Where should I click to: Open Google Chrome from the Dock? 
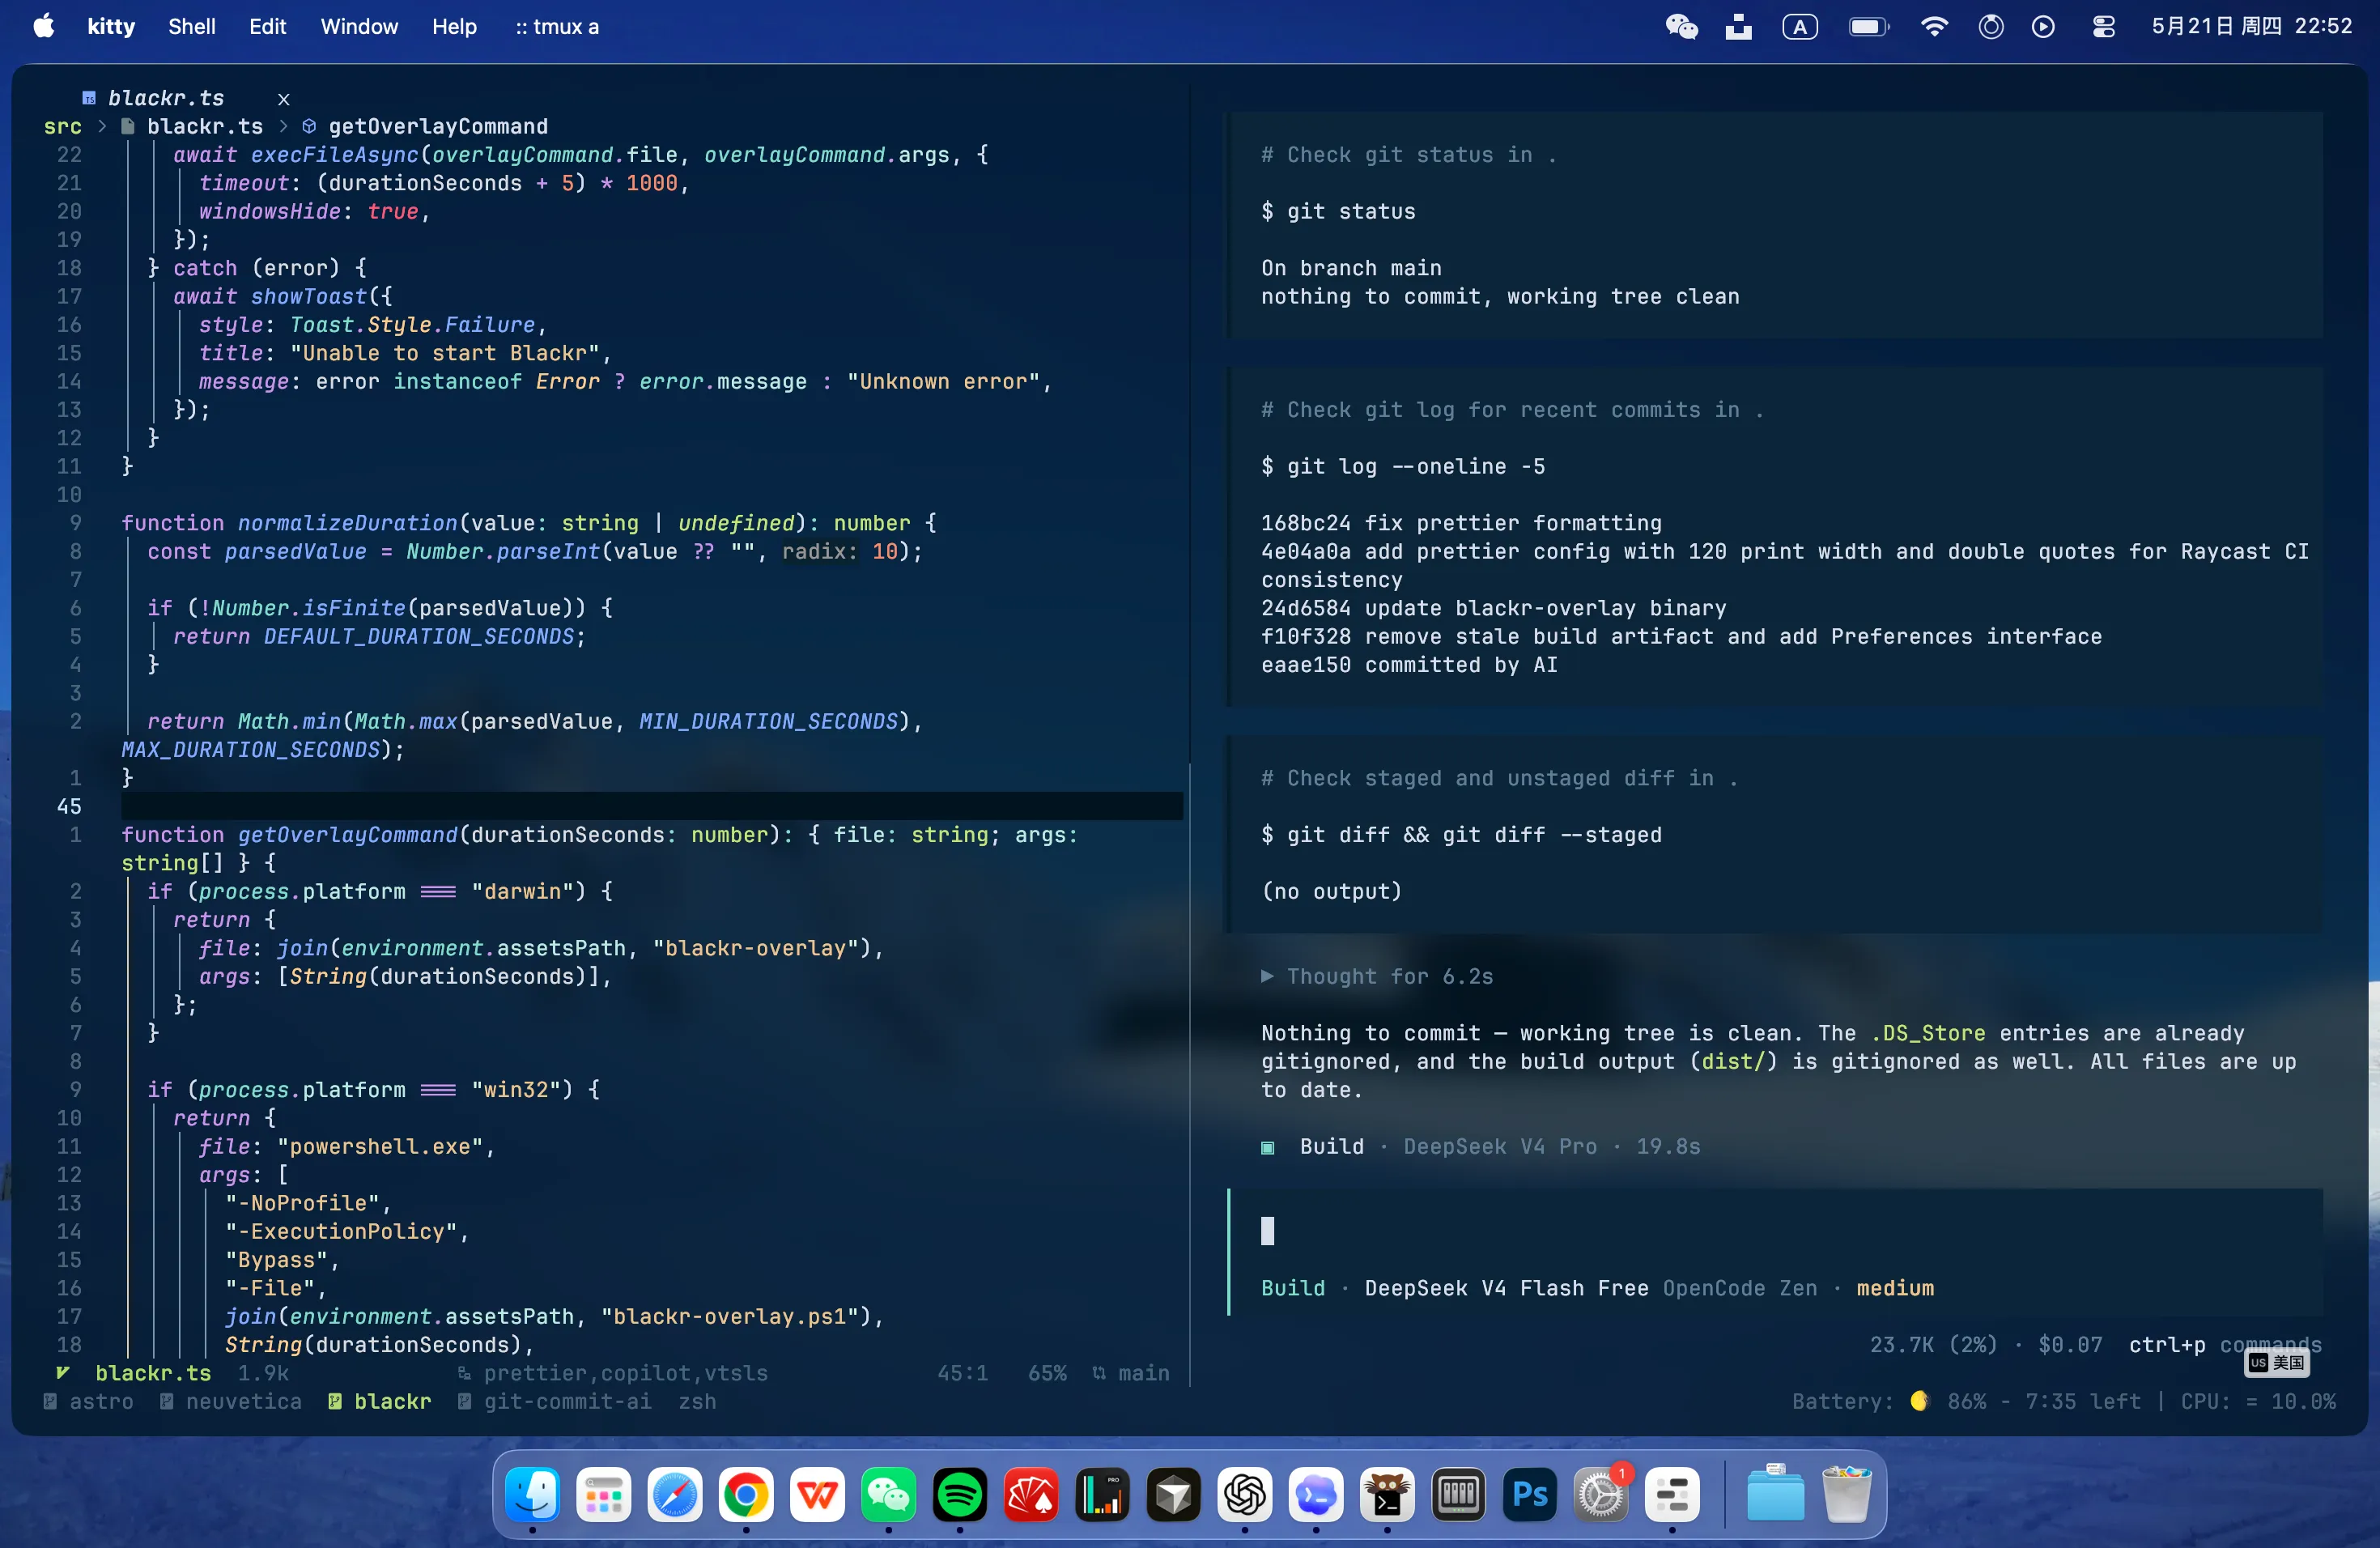pos(746,1495)
